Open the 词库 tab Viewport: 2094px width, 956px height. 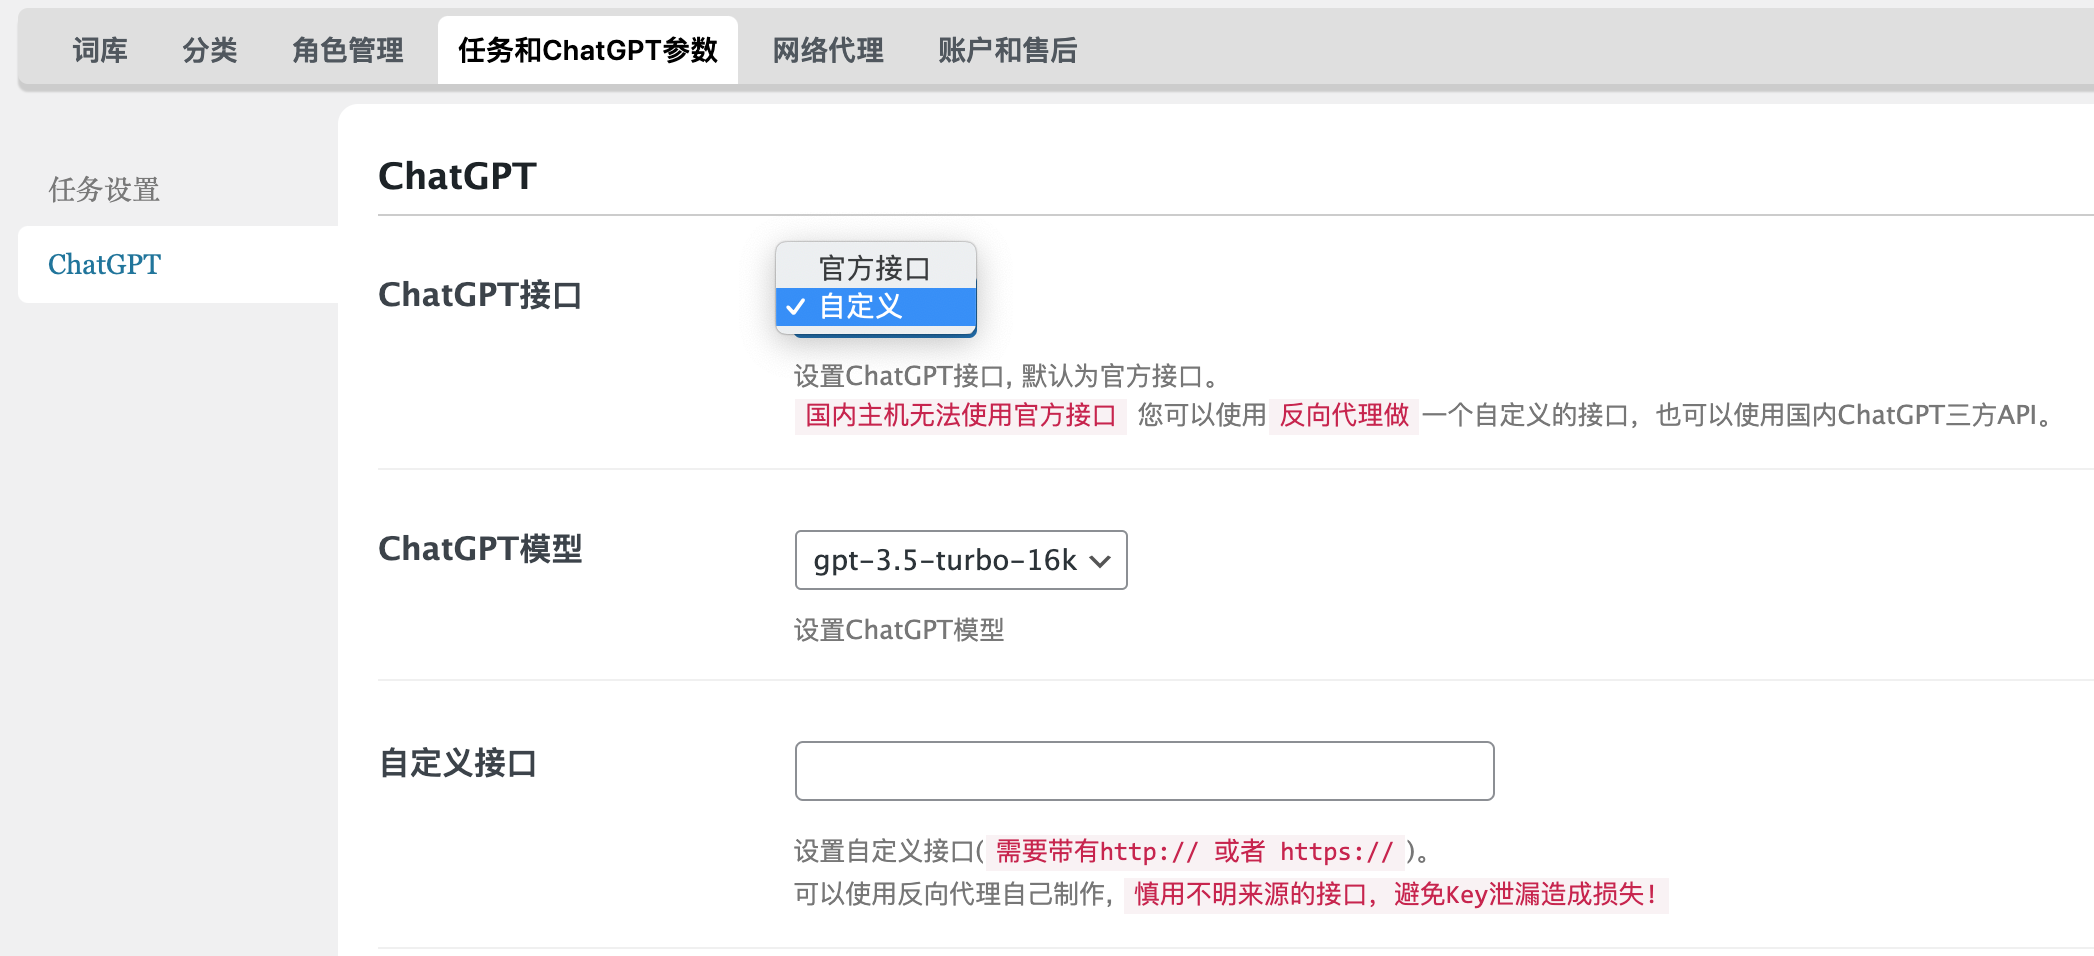pos(100,50)
